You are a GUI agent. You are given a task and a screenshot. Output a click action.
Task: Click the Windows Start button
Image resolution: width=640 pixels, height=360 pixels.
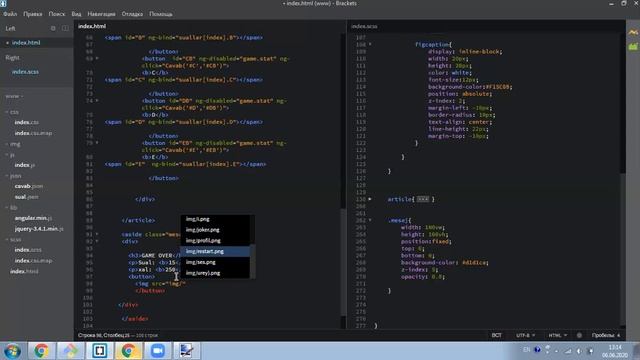(12, 351)
